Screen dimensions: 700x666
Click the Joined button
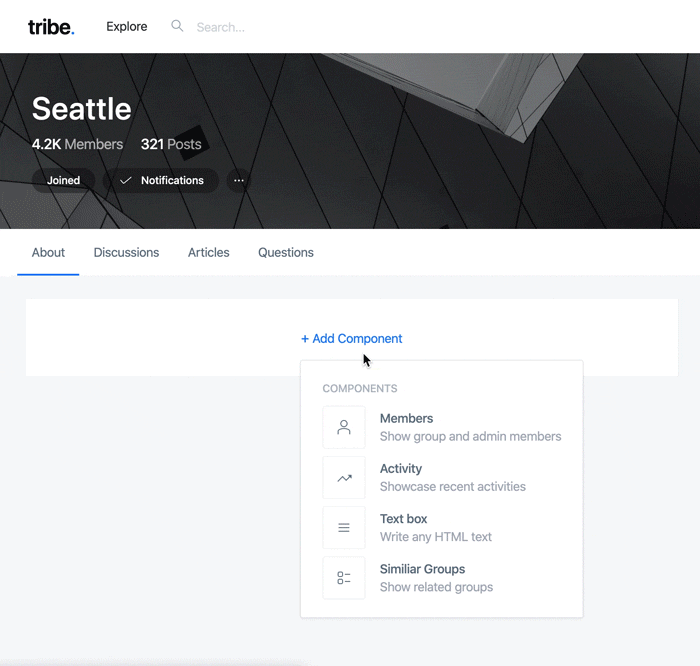coord(63,180)
